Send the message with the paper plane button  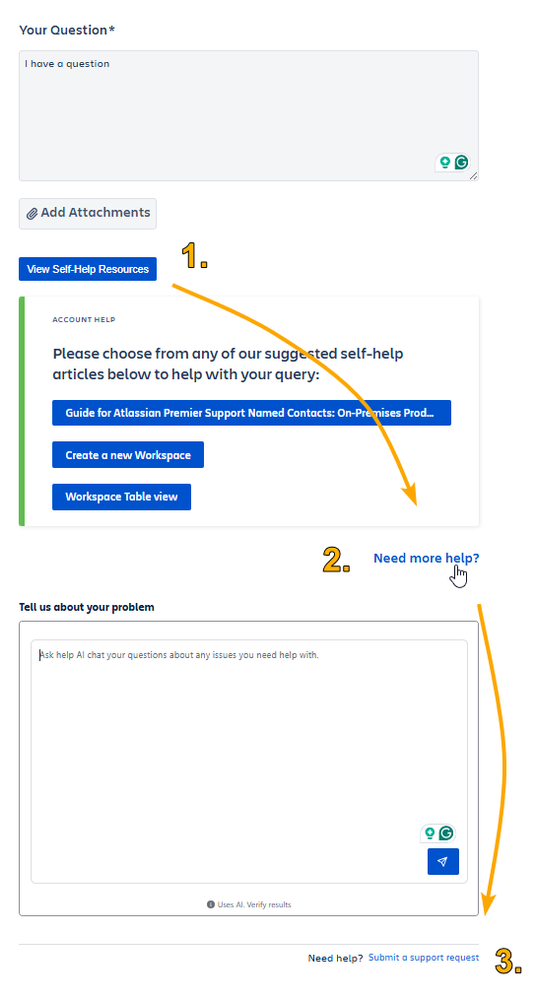(443, 861)
